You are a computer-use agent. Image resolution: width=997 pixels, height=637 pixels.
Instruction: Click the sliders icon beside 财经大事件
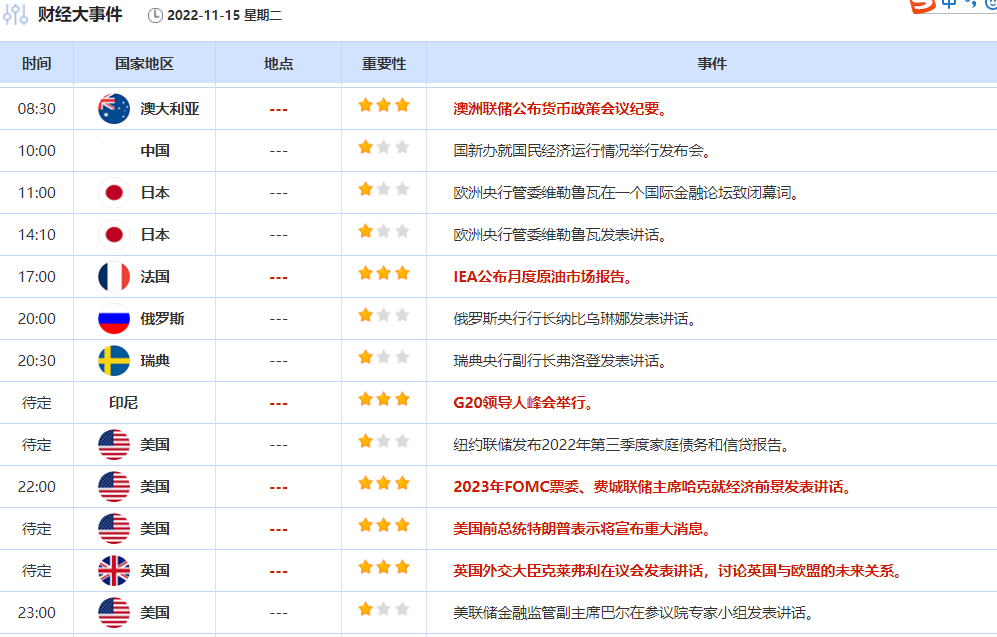click(16, 15)
